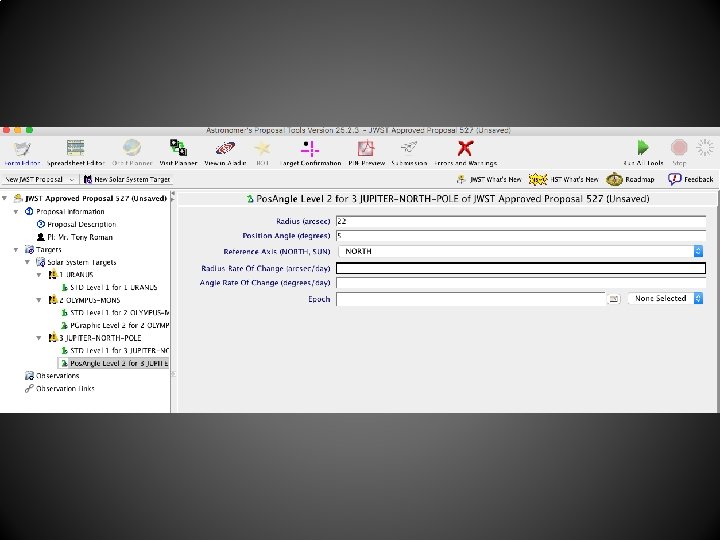Collapse the JWST Approved Proposal 527 tree node
The width and height of the screenshot is (720, 540).
[5, 198]
